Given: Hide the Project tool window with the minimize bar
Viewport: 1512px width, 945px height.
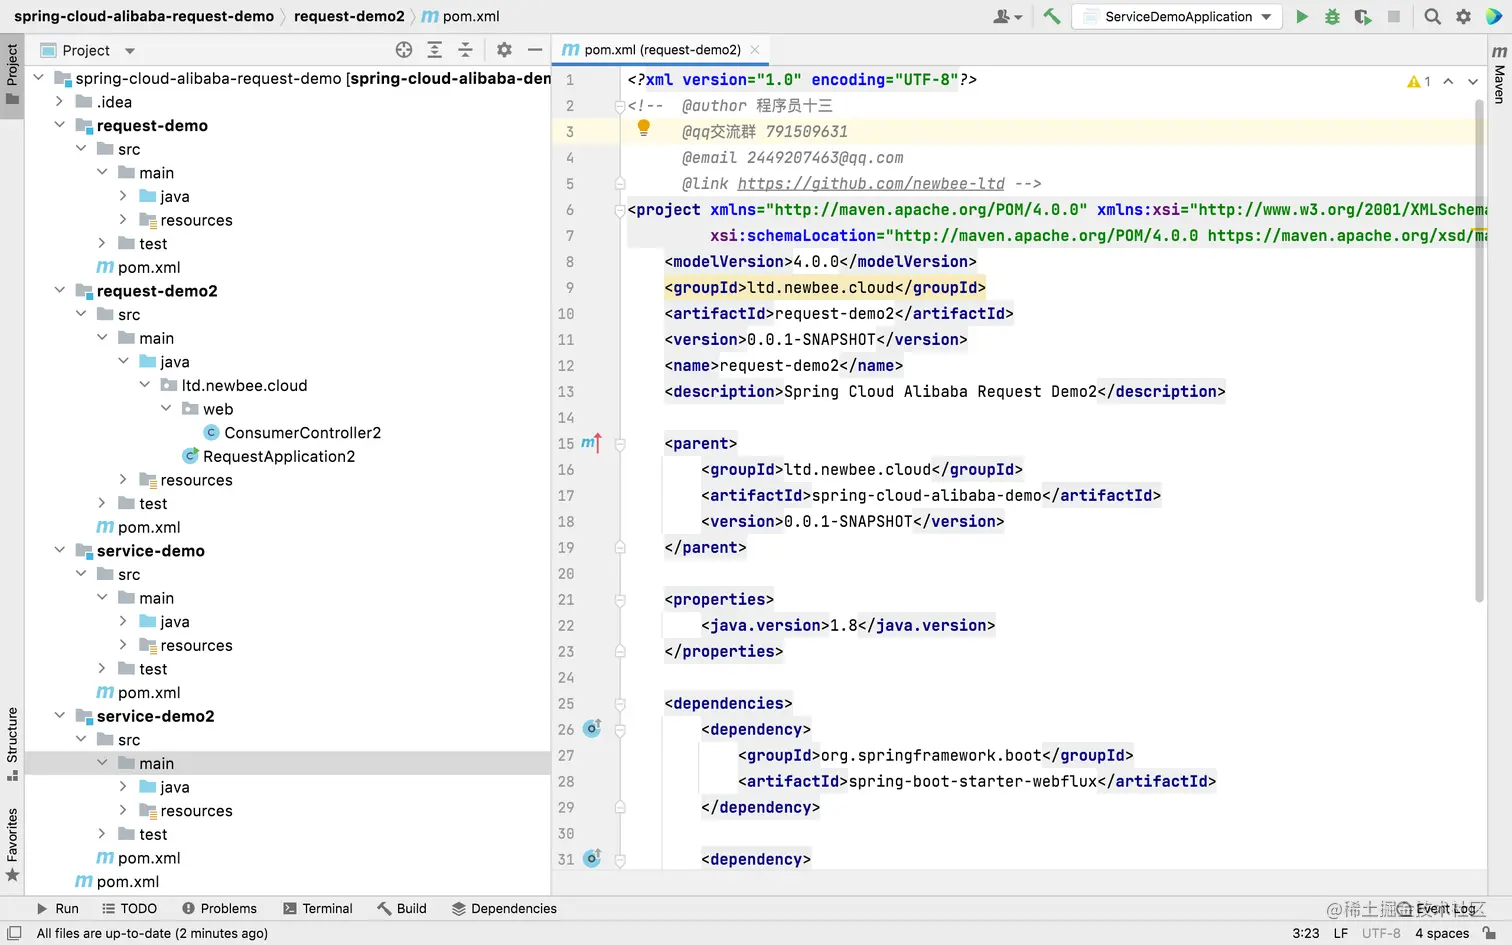Looking at the screenshot, I should click(536, 49).
